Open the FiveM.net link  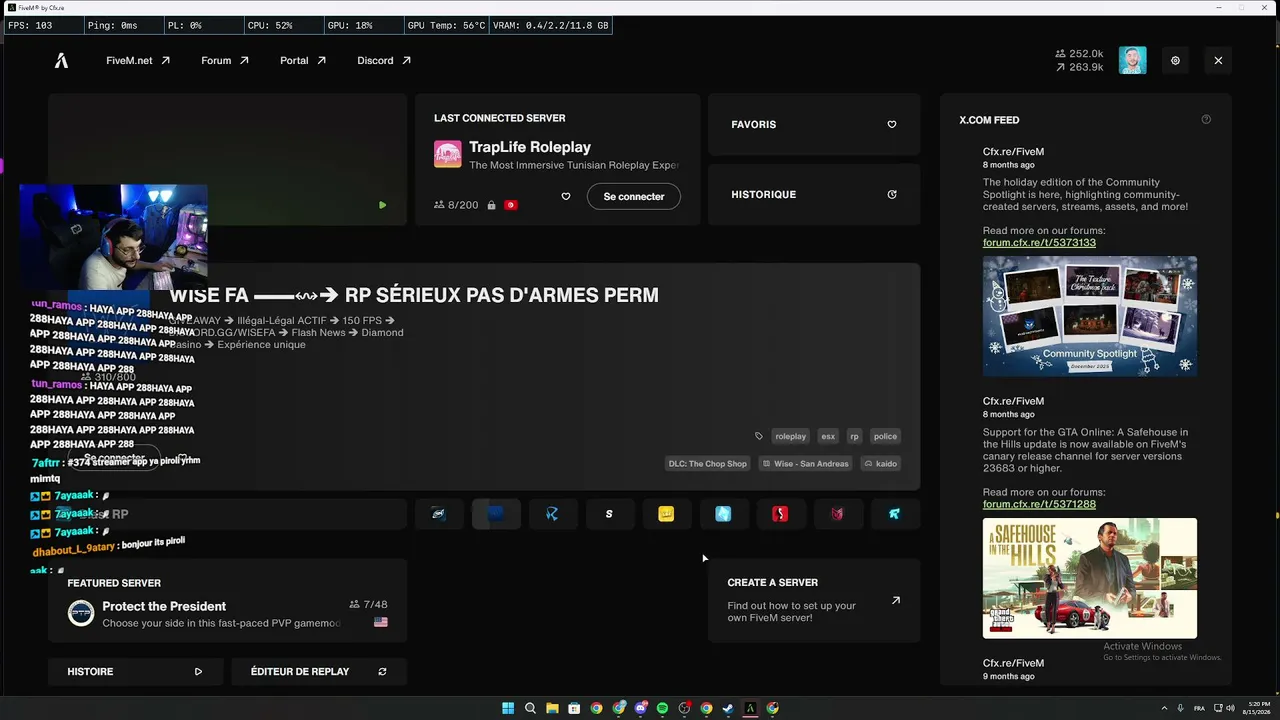[138, 61]
